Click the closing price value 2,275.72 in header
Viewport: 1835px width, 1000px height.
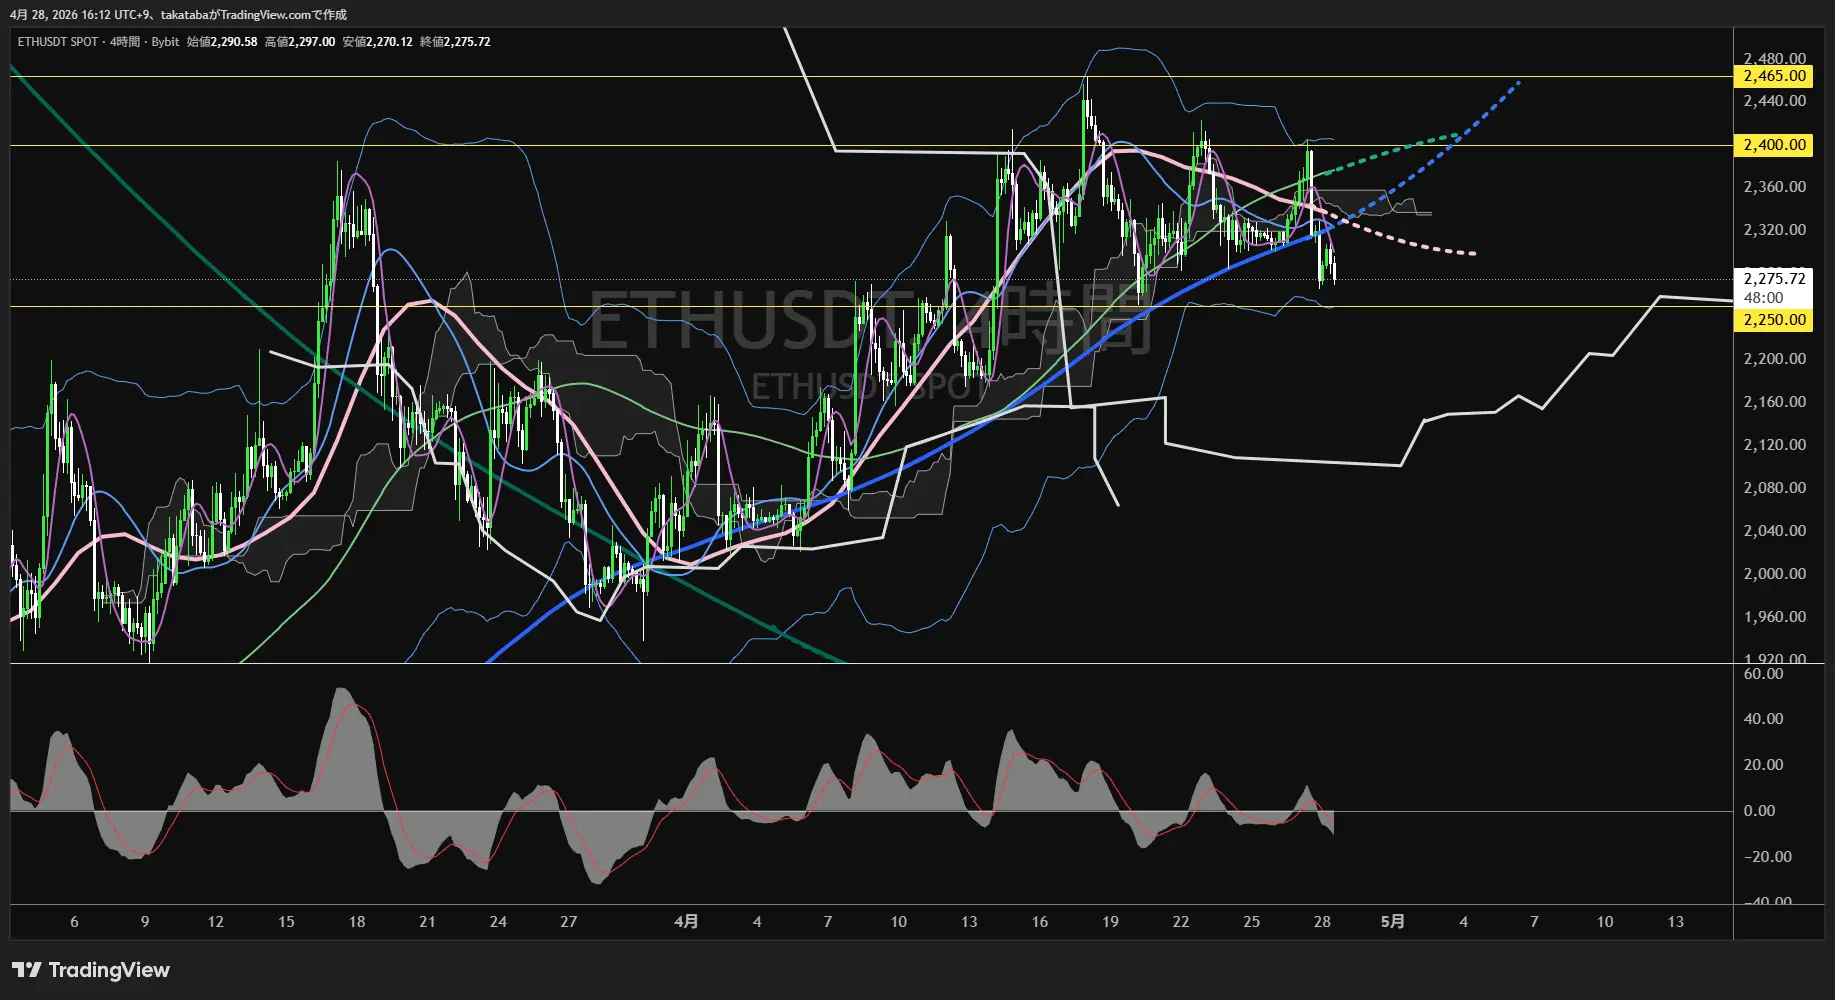467,42
